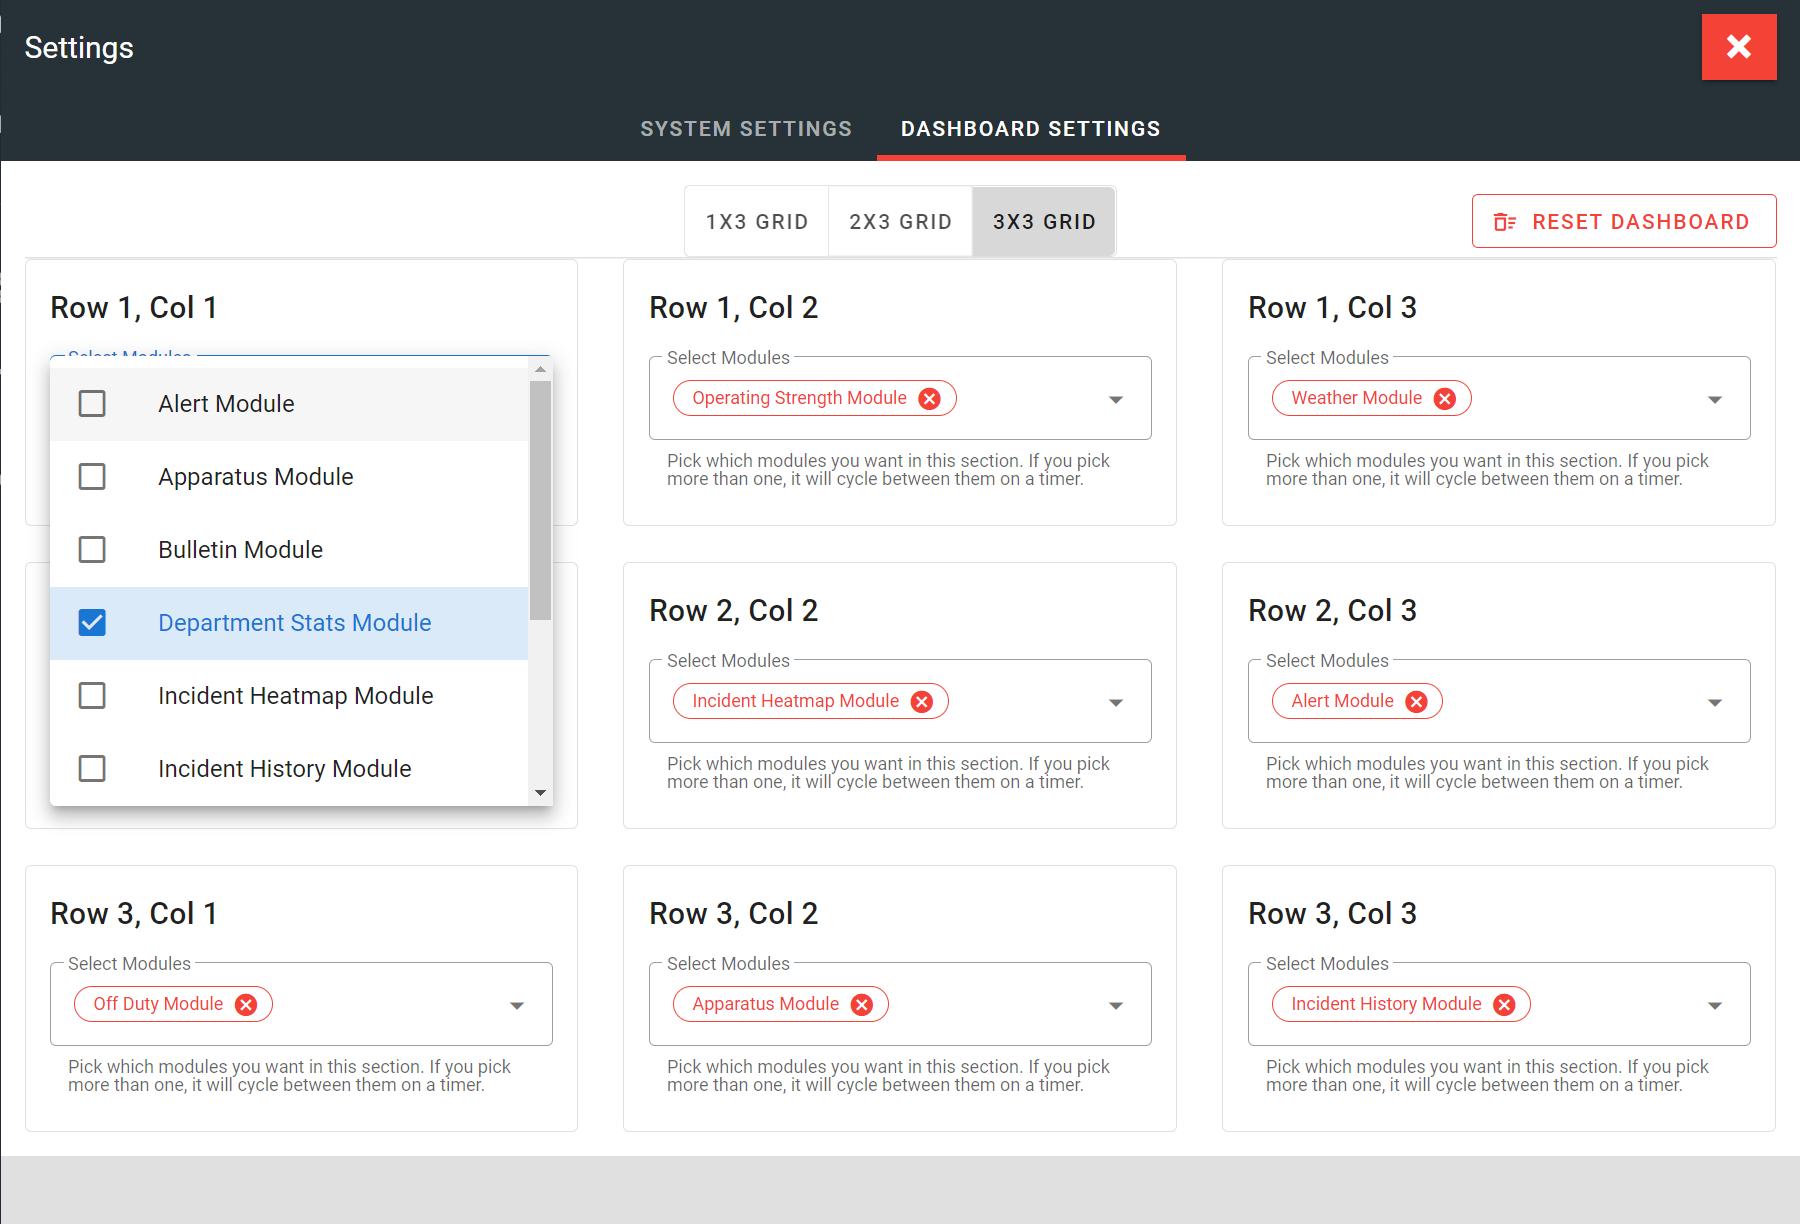Switch to the System Settings tab
Image resolution: width=1800 pixels, height=1224 pixels.
point(746,129)
